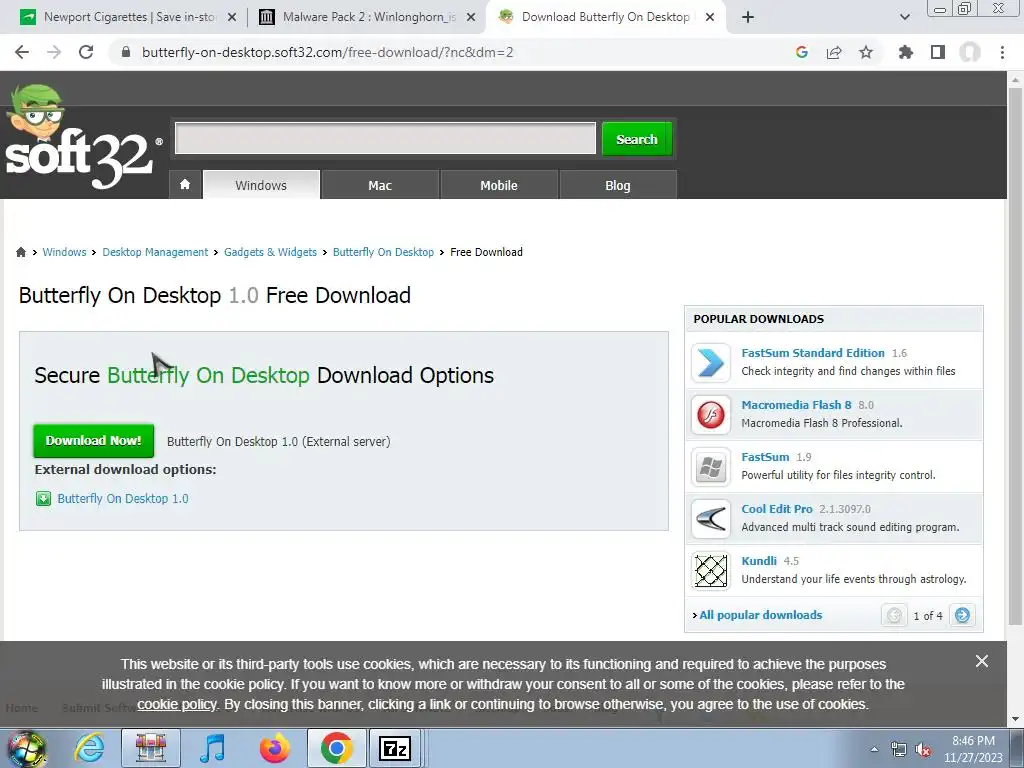Image resolution: width=1024 pixels, height=768 pixels.
Task: Click the FastSum 1.9 Windows-logo icon
Action: pos(711,467)
